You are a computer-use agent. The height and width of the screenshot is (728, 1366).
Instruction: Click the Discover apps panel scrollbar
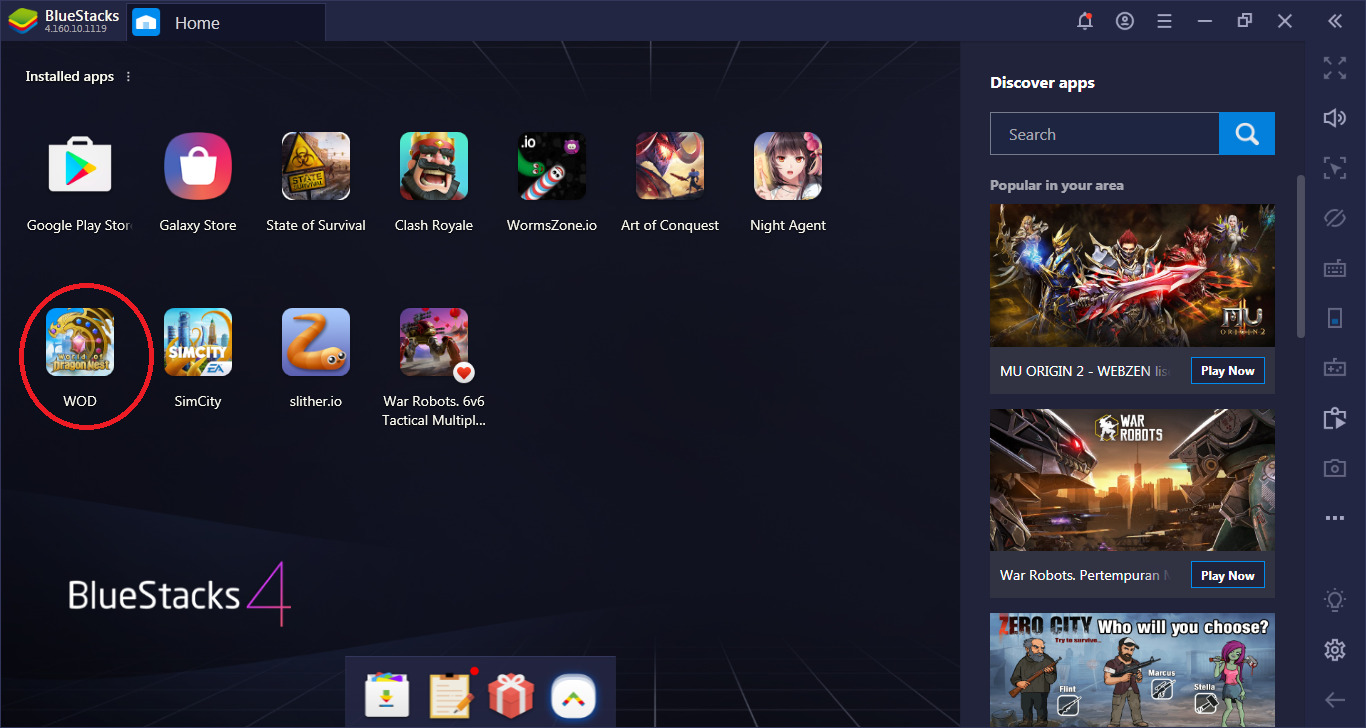(1300, 256)
